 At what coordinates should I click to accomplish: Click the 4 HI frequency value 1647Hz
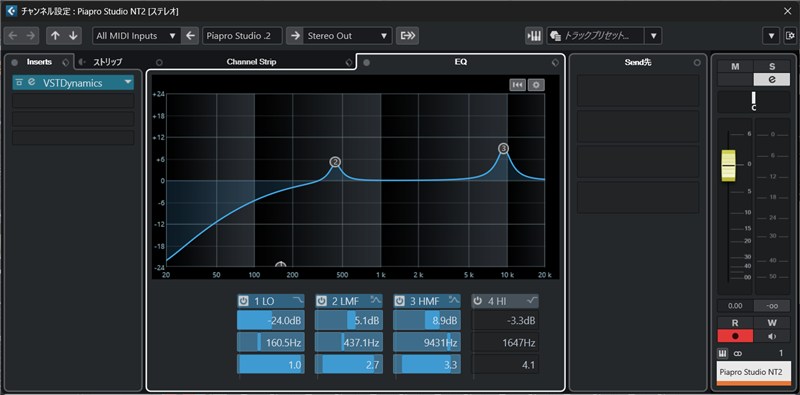(505, 342)
